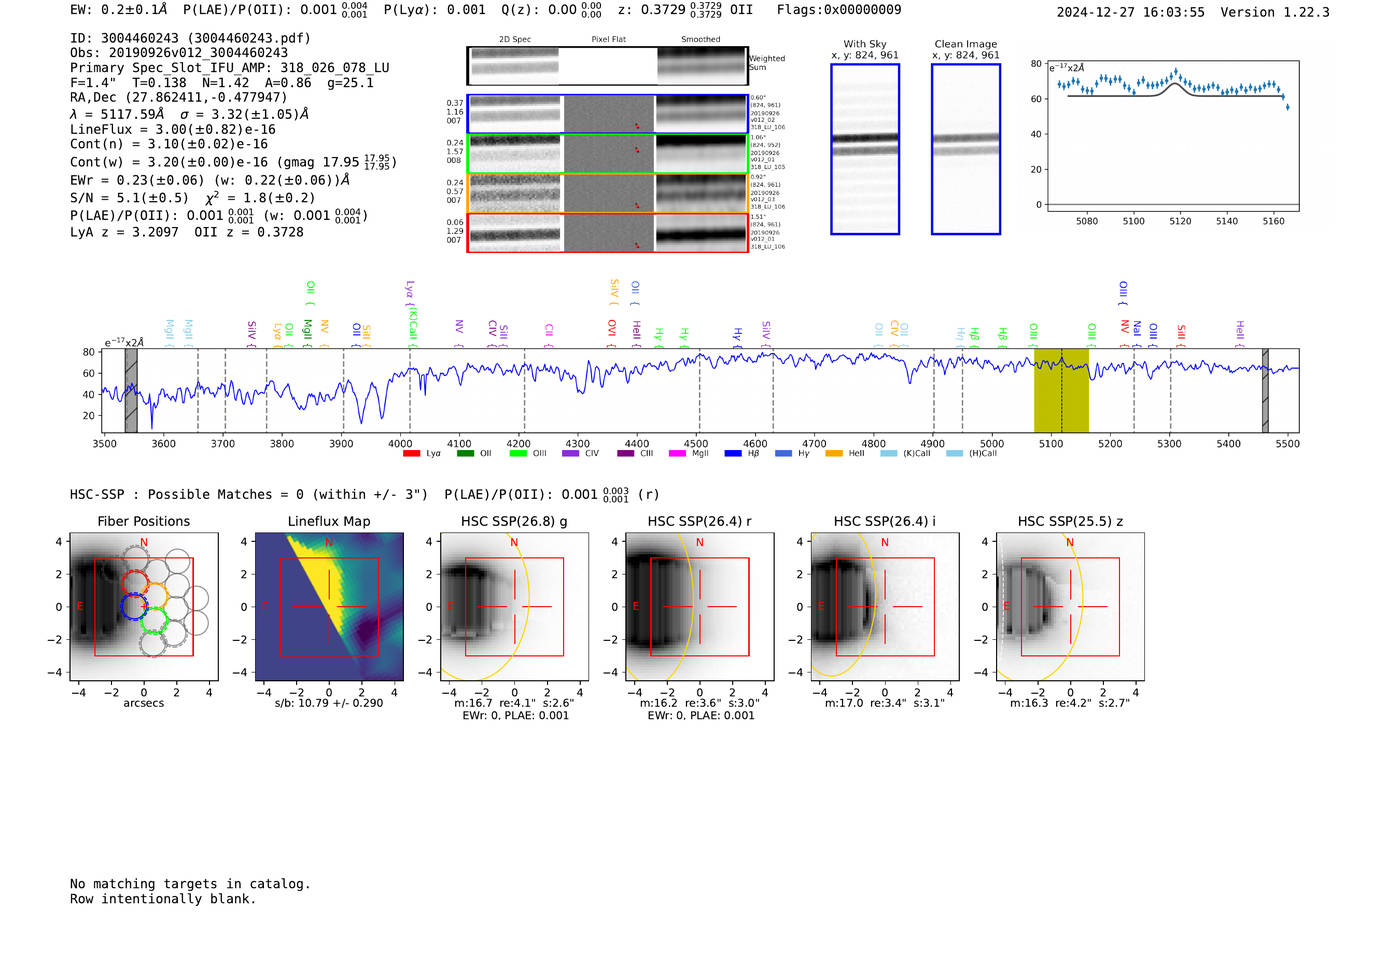Click the Lyα red legend swatch
This screenshot has width=1400, height=953.
tap(411, 454)
